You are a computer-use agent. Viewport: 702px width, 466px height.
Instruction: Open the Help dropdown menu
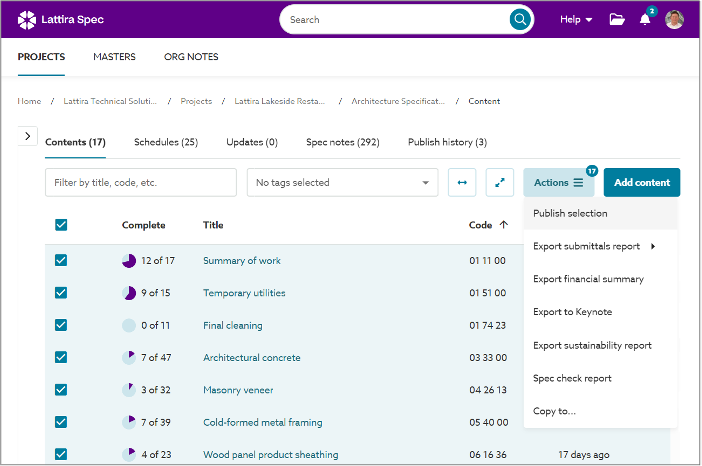coord(576,19)
